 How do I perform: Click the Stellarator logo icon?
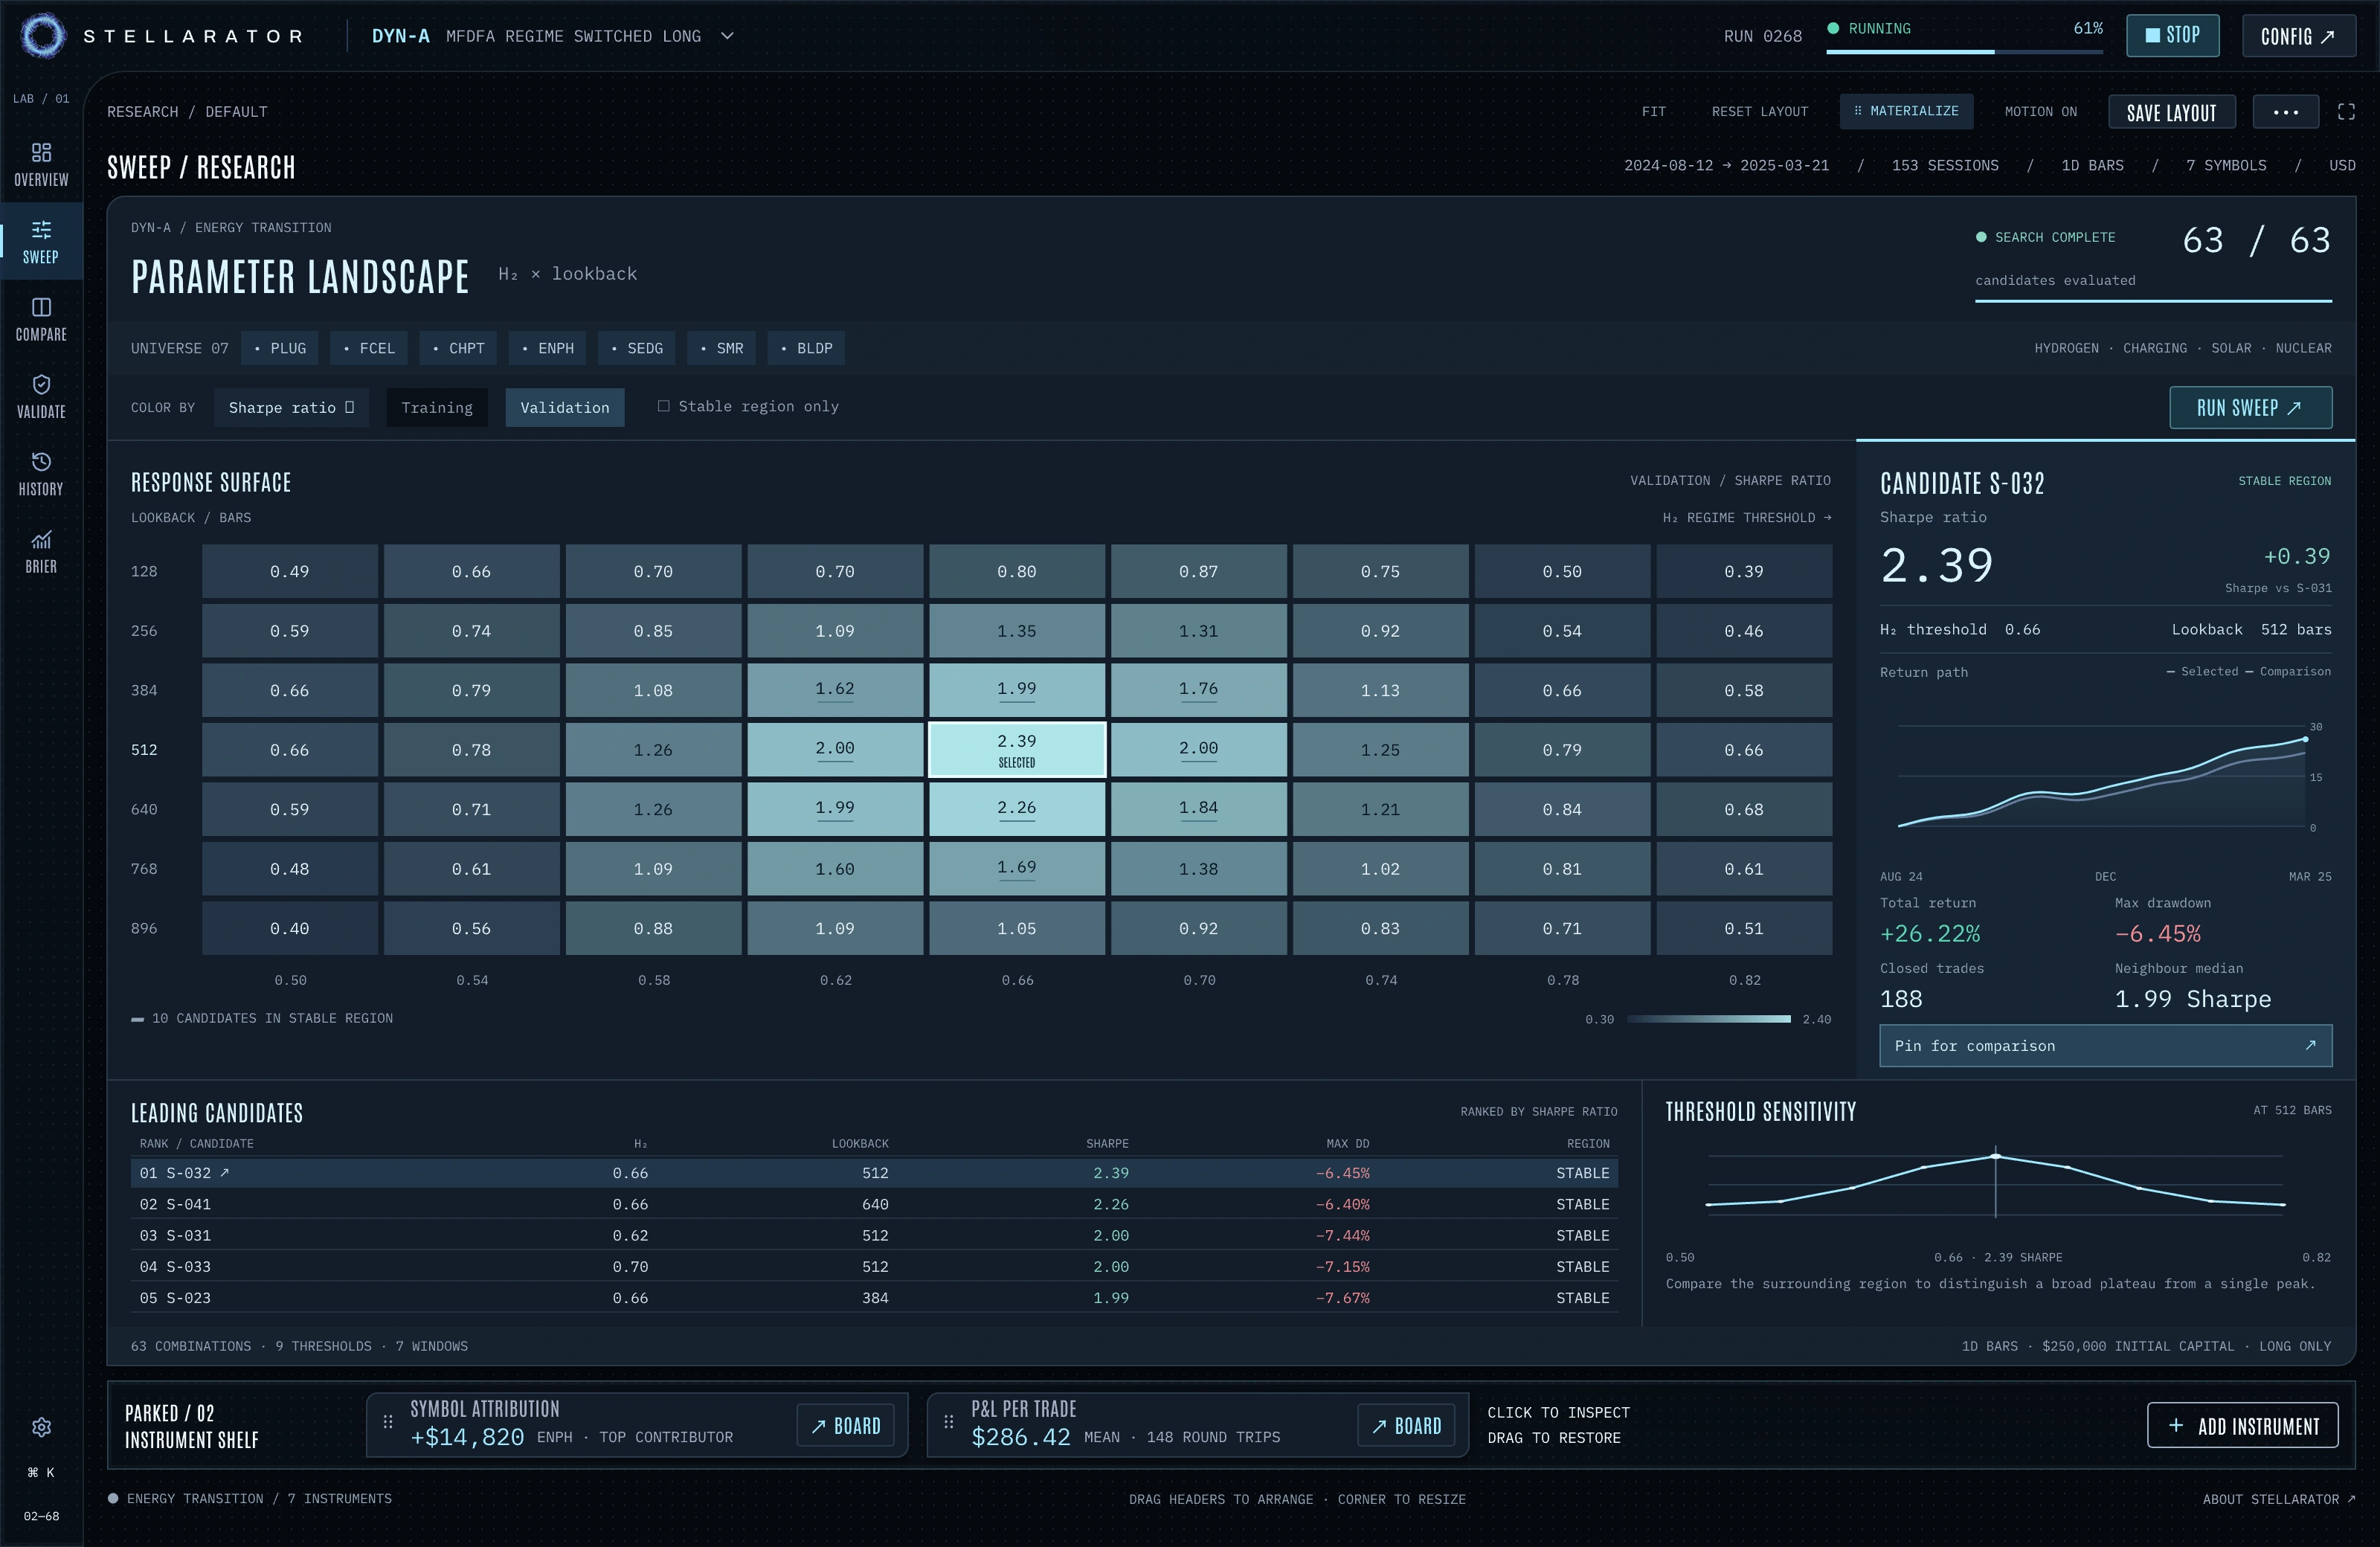tap(43, 36)
